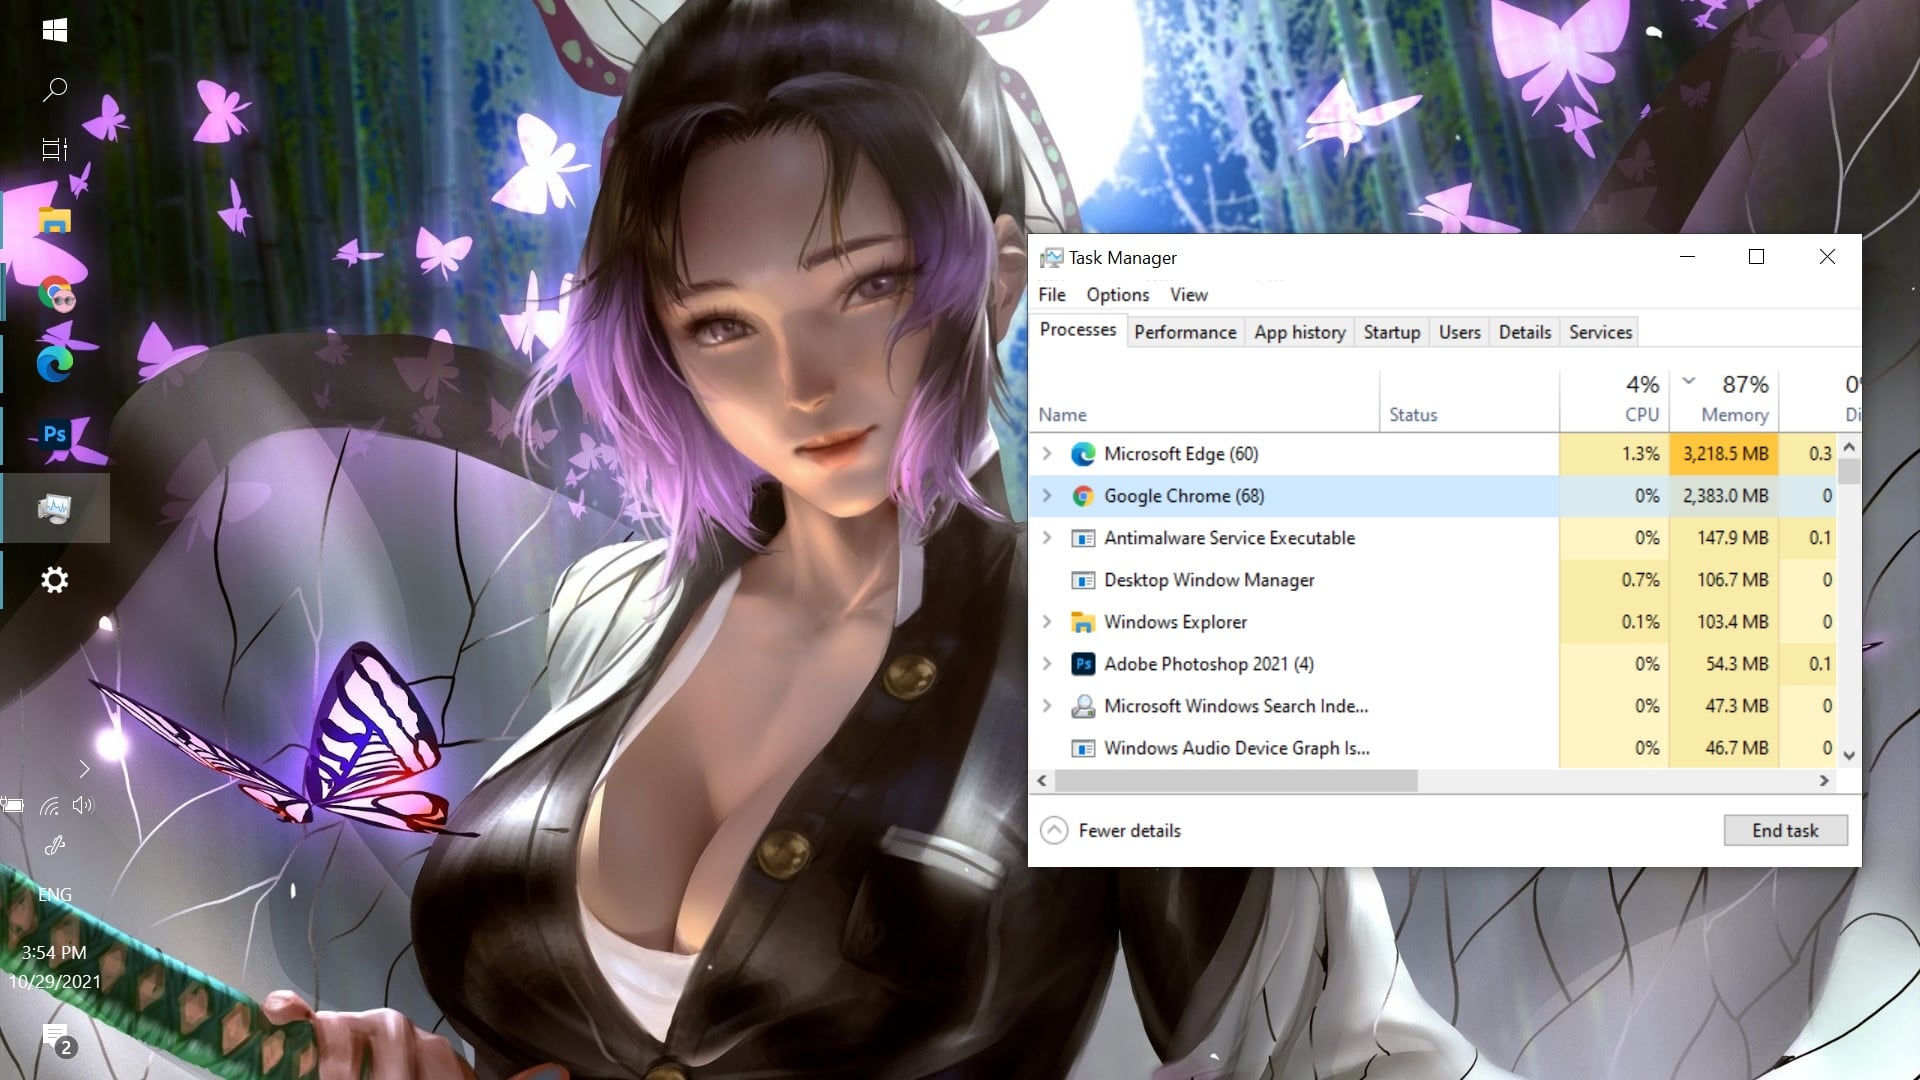This screenshot has height=1080, width=1920.
Task: Check the battery status tray icon
Action: [13, 805]
